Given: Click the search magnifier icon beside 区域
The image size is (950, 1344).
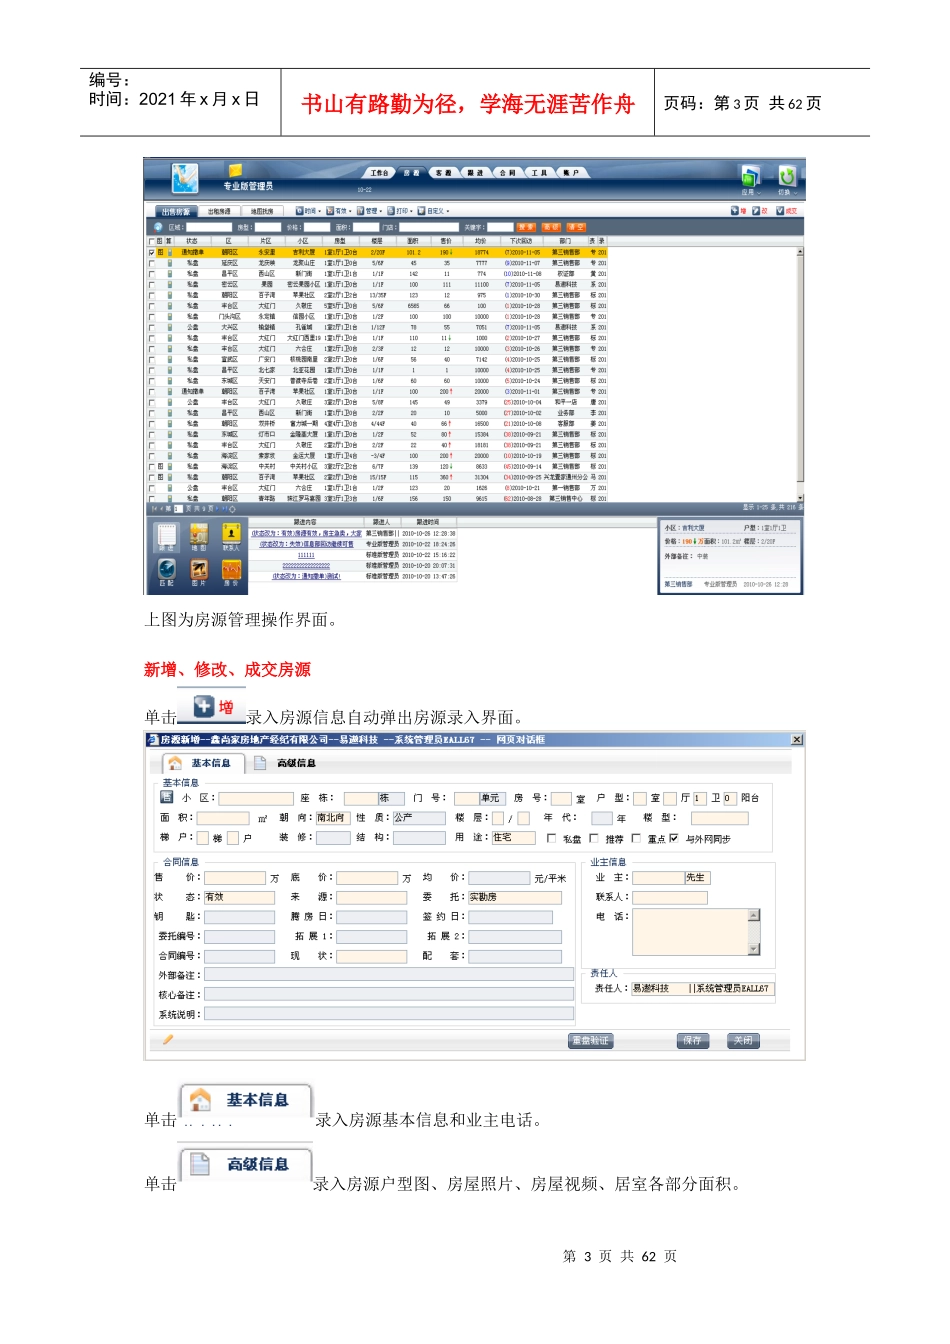Looking at the screenshot, I should pos(158,227).
